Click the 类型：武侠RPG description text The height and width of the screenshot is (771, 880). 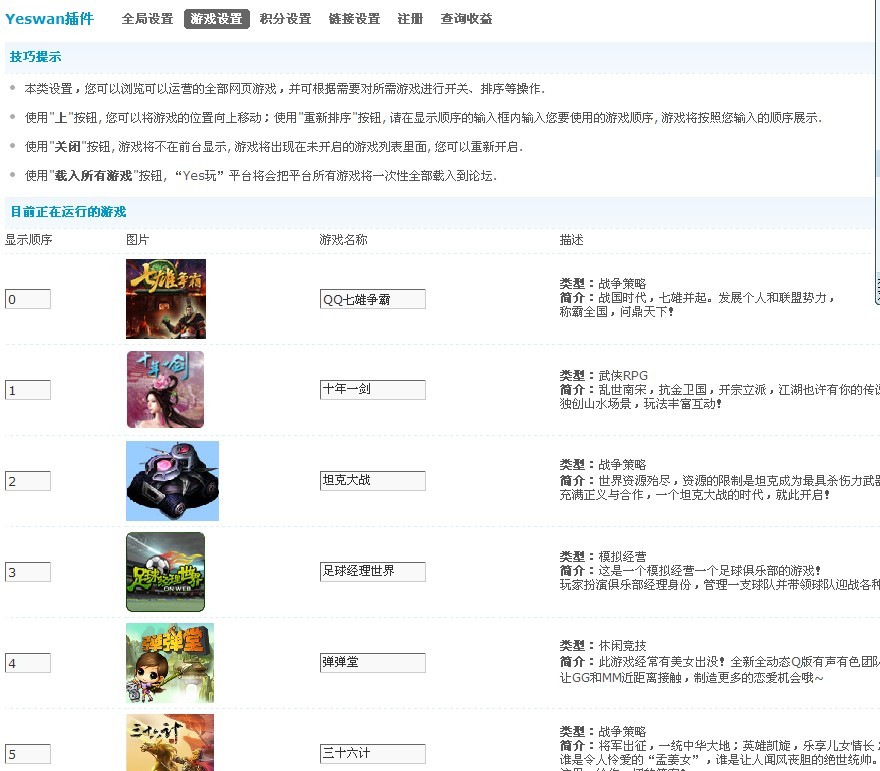tap(604, 375)
